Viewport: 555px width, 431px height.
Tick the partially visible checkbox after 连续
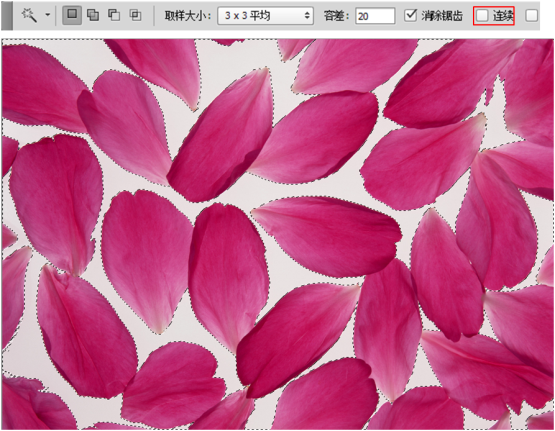pyautogui.click(x=532, y=15)
